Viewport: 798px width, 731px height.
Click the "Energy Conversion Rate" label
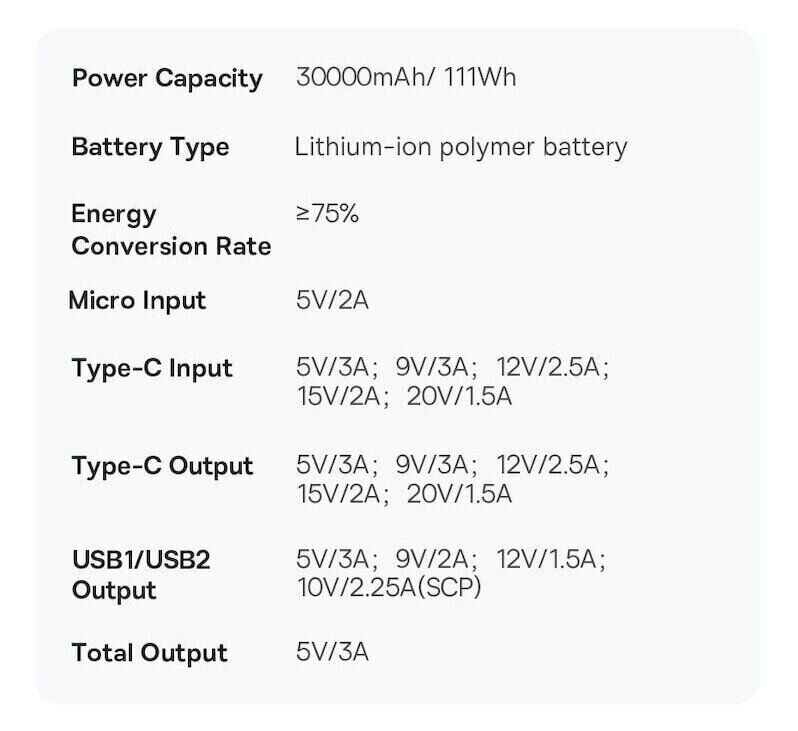coord(171,230)
